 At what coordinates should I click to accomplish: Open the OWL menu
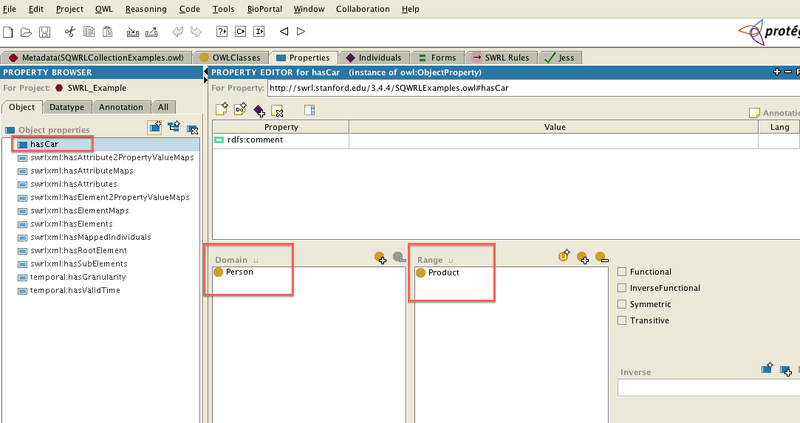(x=104, y=9)
